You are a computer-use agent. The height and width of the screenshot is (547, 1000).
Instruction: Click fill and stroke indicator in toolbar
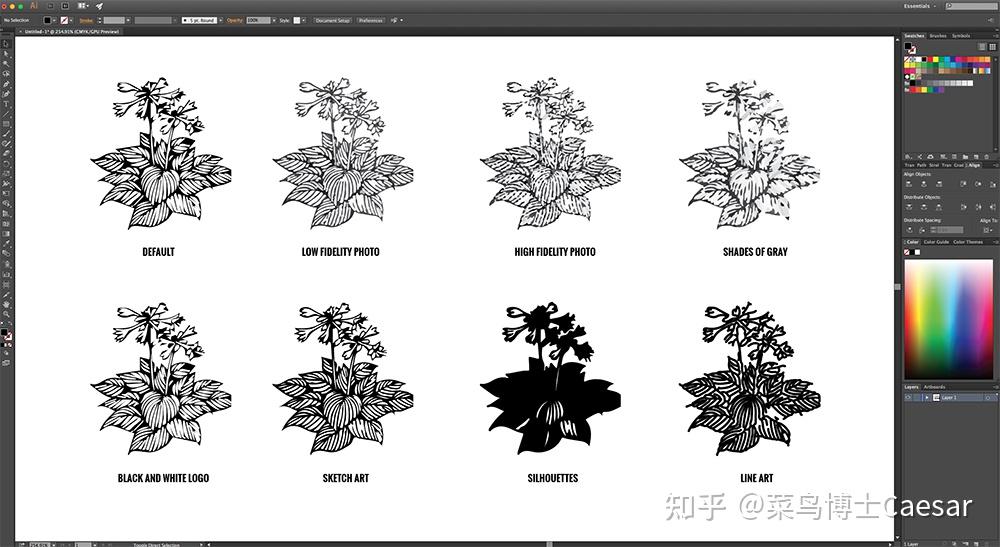(x=6, y=334)
